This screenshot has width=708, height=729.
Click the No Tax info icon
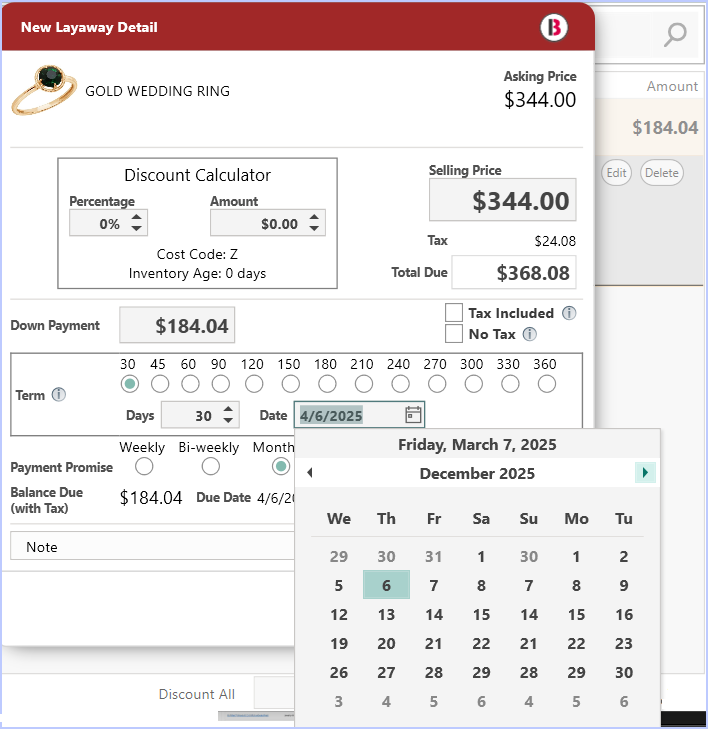click(529, 334)
